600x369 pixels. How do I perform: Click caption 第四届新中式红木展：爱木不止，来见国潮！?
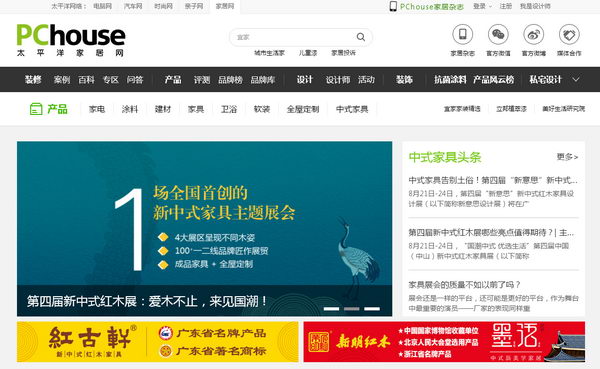(x=147, y=301)
